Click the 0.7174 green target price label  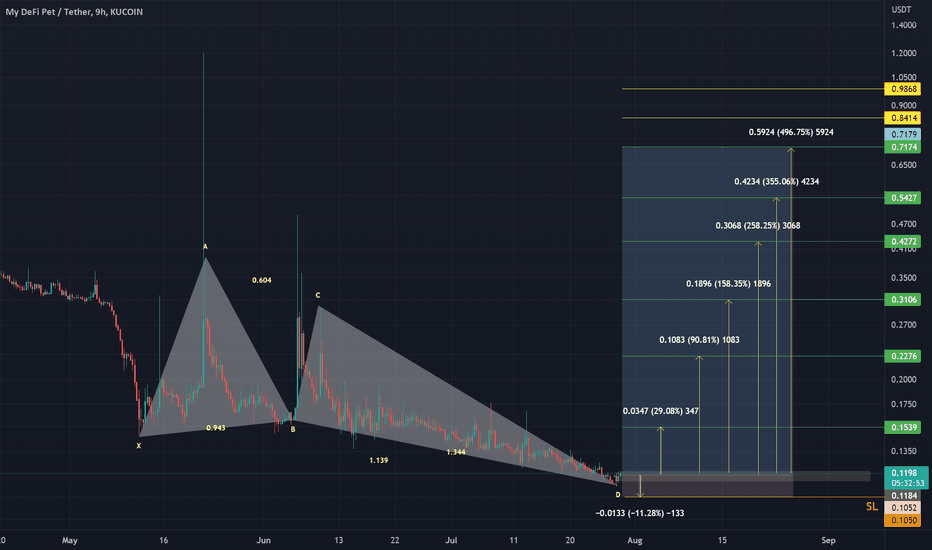tap(902, 147)
